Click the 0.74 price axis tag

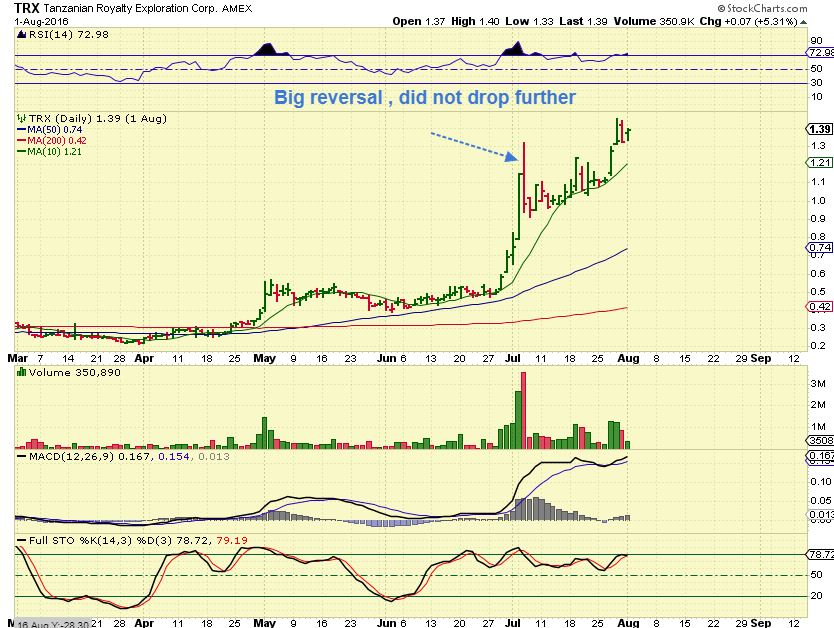pos(820,248)
